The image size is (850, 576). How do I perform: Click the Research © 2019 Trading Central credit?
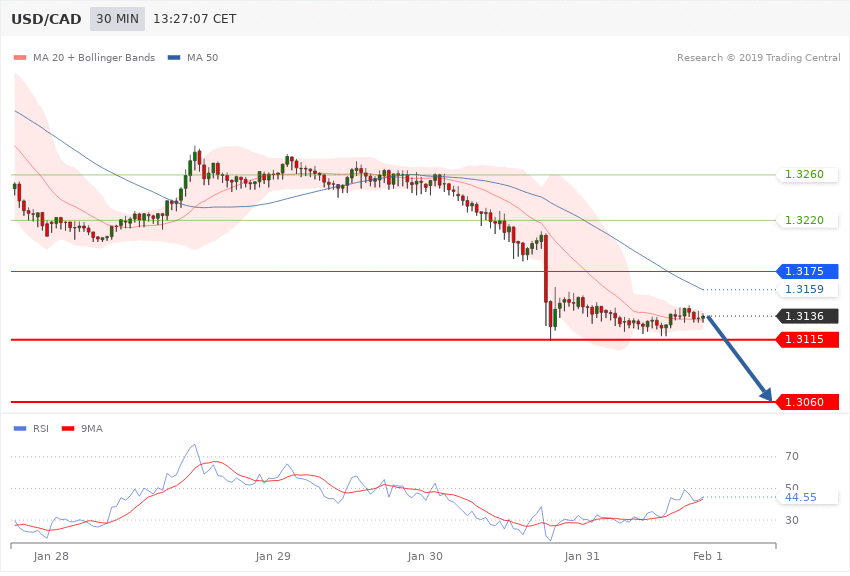tap(758, 57)
